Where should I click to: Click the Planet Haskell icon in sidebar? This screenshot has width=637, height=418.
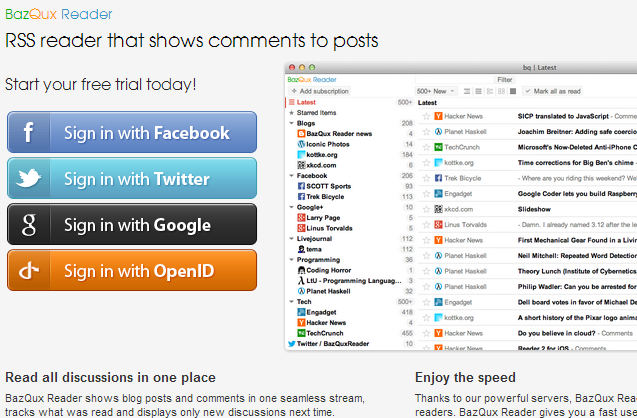tap(301, 291)
